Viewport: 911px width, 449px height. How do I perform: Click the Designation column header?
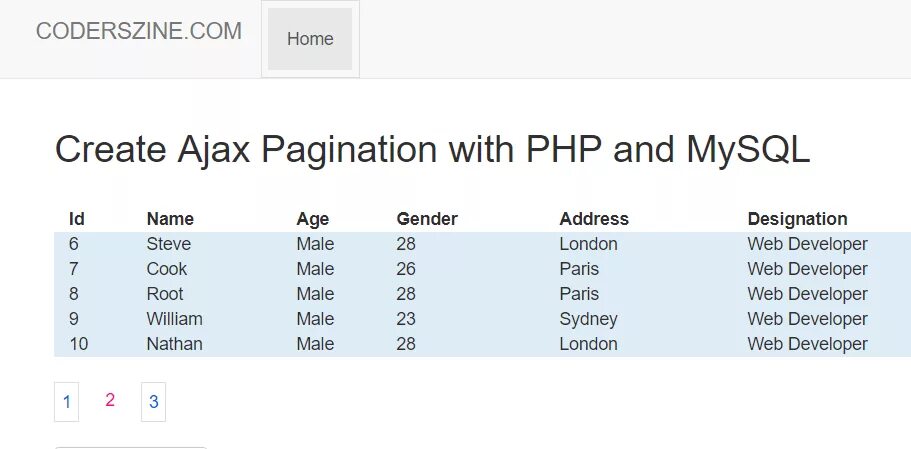[797, 219]
